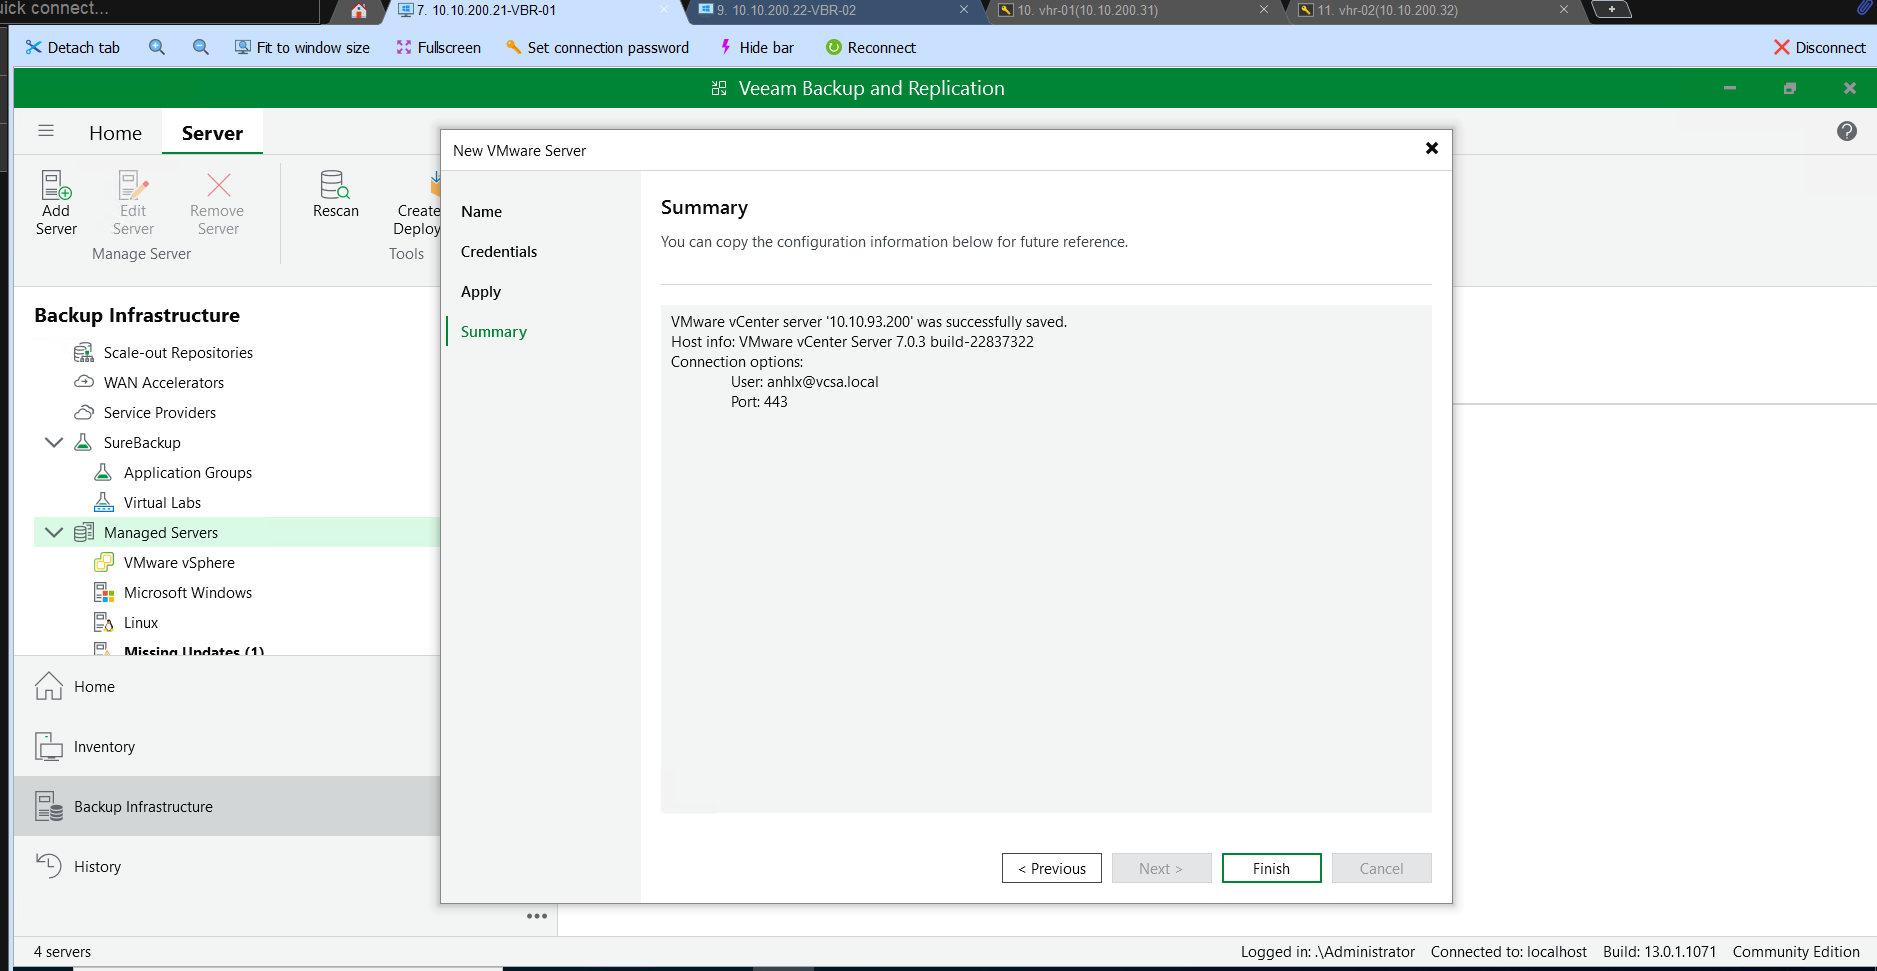This screenshot has width=1877, height=971.
Task: Open the help question mark icon
Action: click(x=1846, y=131)
